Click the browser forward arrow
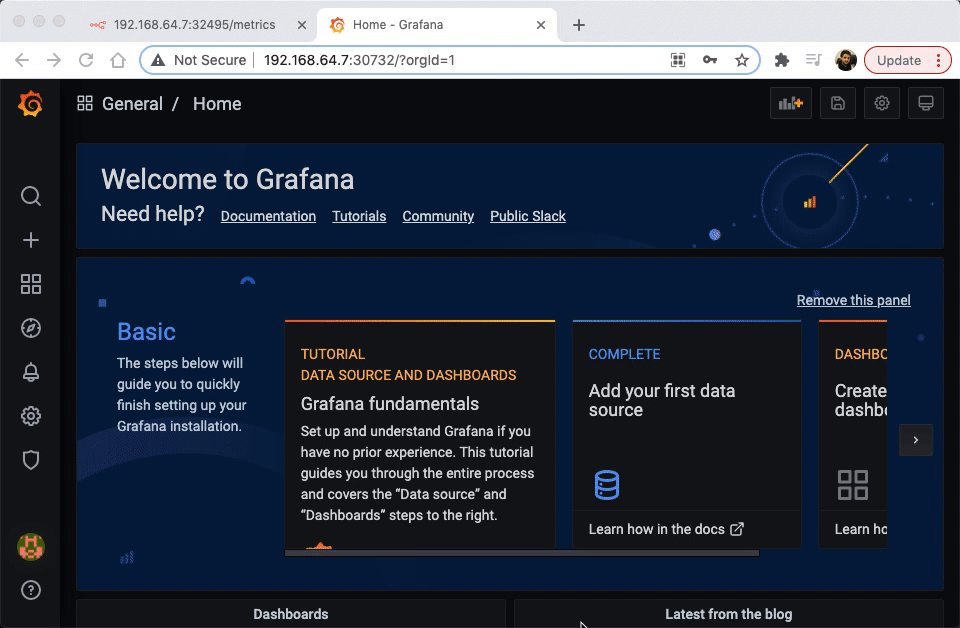This screenshot has width=960, height=628. coord(54,60)
